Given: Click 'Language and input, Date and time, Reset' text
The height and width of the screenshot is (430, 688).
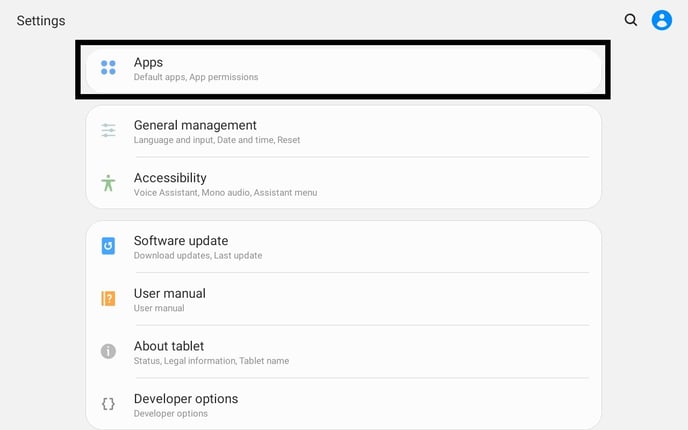Looking at the screenshot, I should (x=217, y=140).
